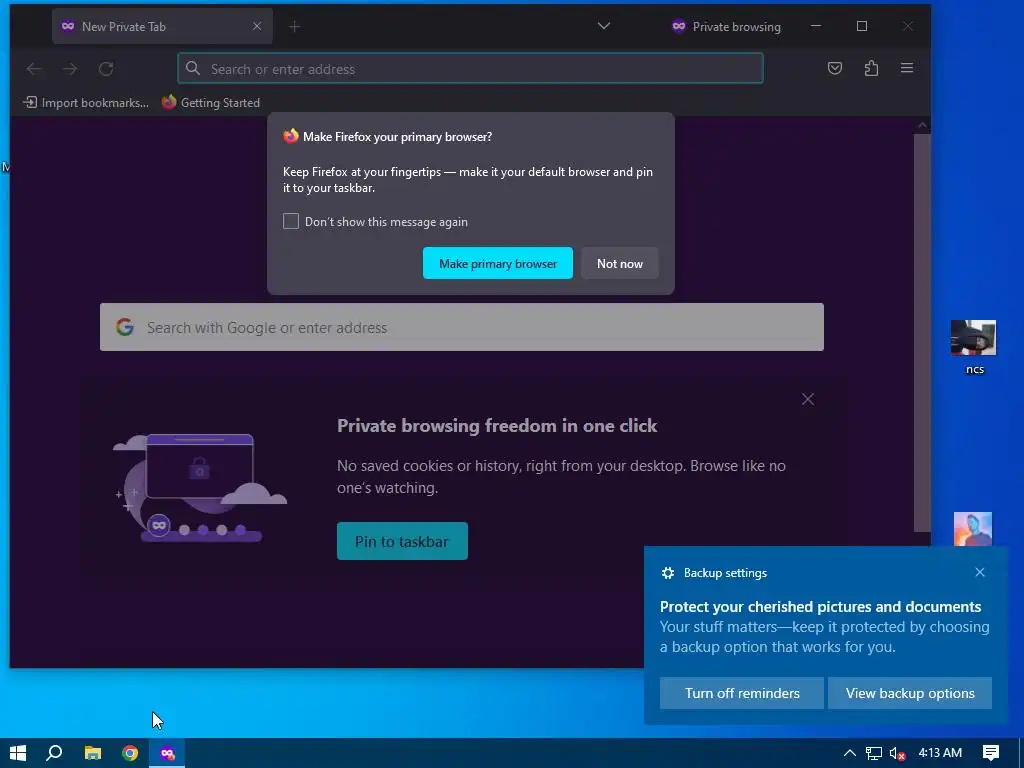Click the magnifier icon in address bar
The height and width of the screenshot is (768, 1024).
[x=193, y=68]
